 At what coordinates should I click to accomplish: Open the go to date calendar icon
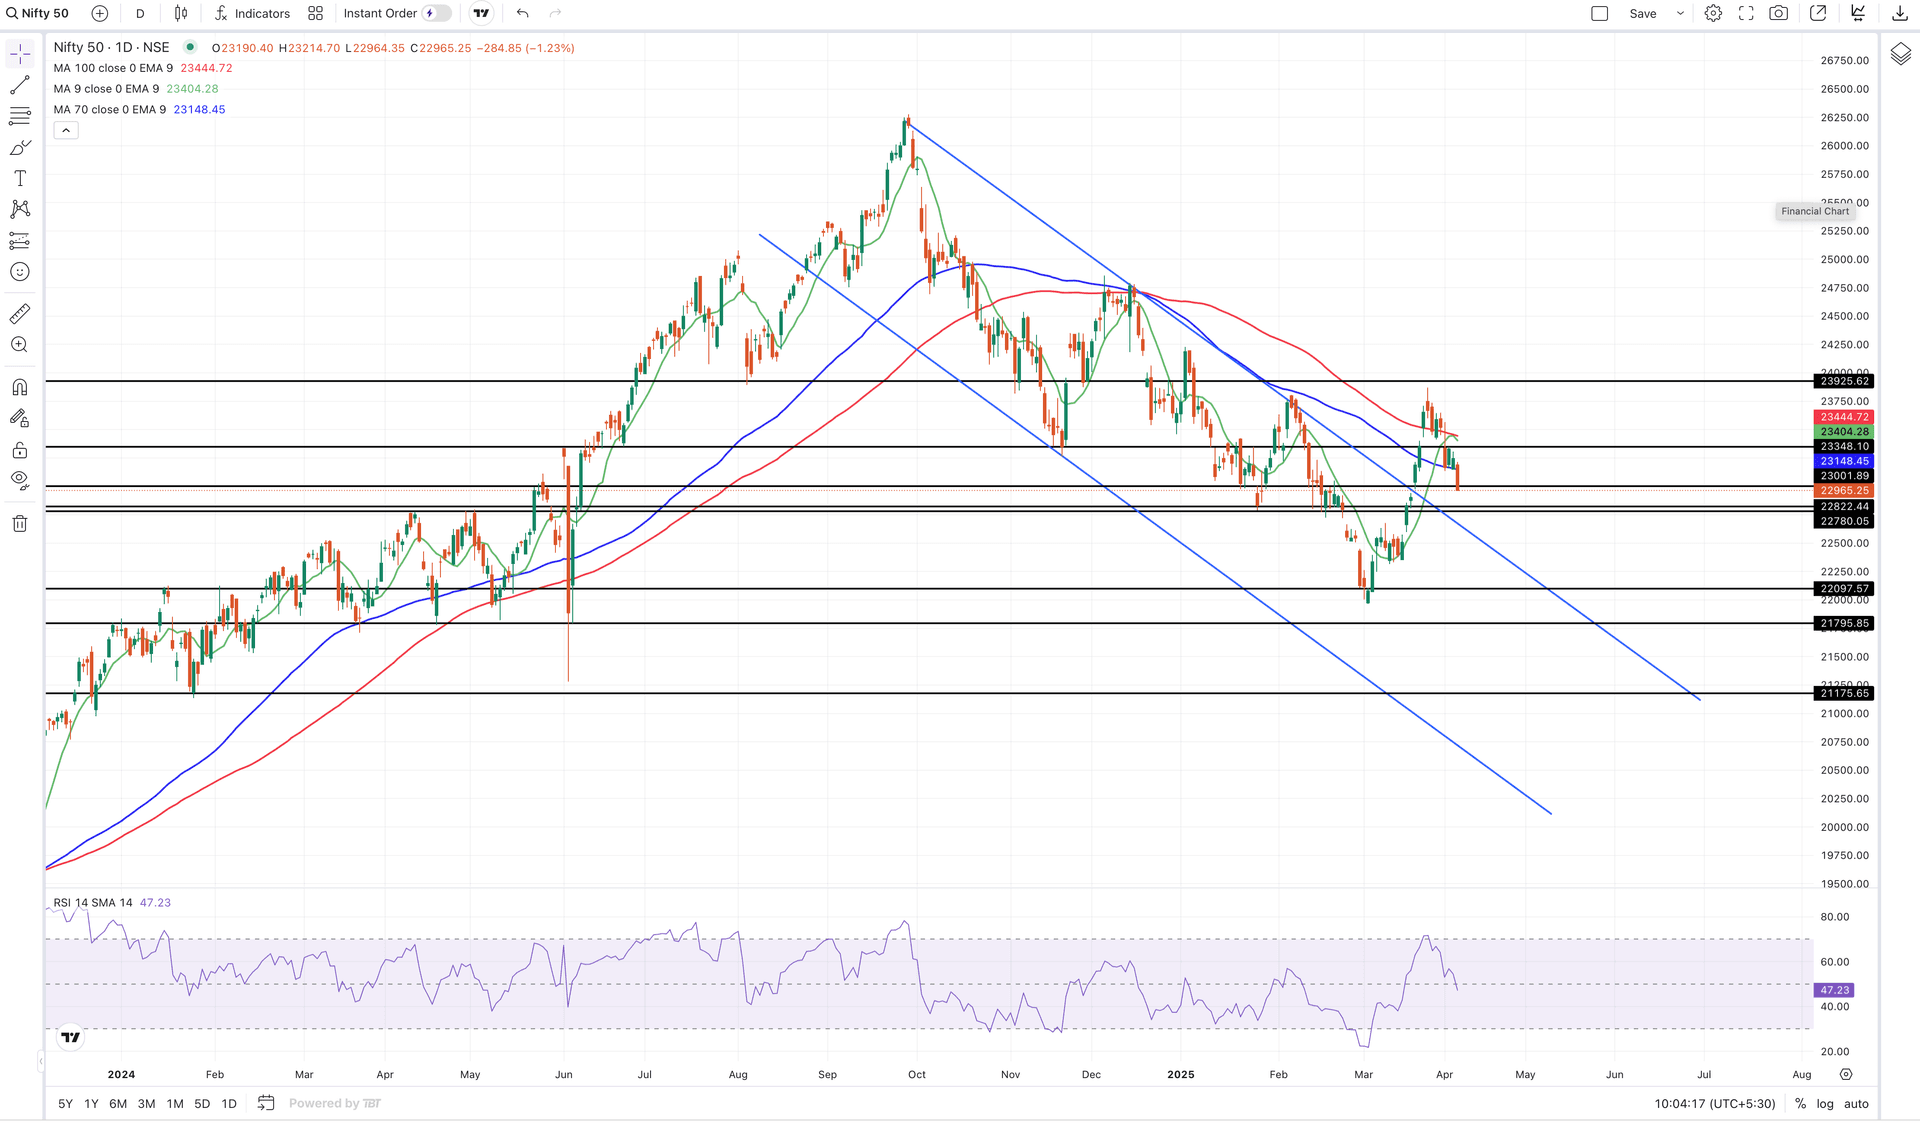pos(266,1103)
